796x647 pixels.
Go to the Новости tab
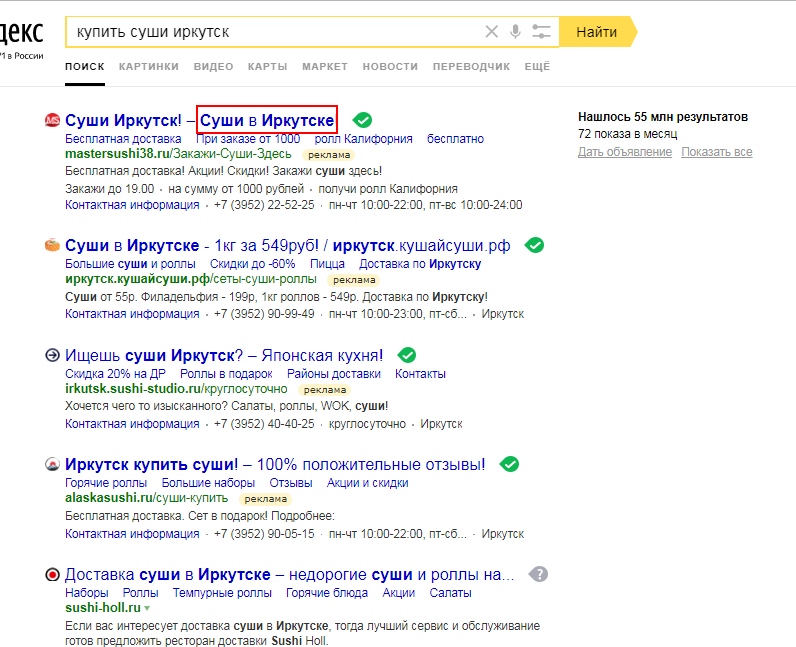[390, 67]
